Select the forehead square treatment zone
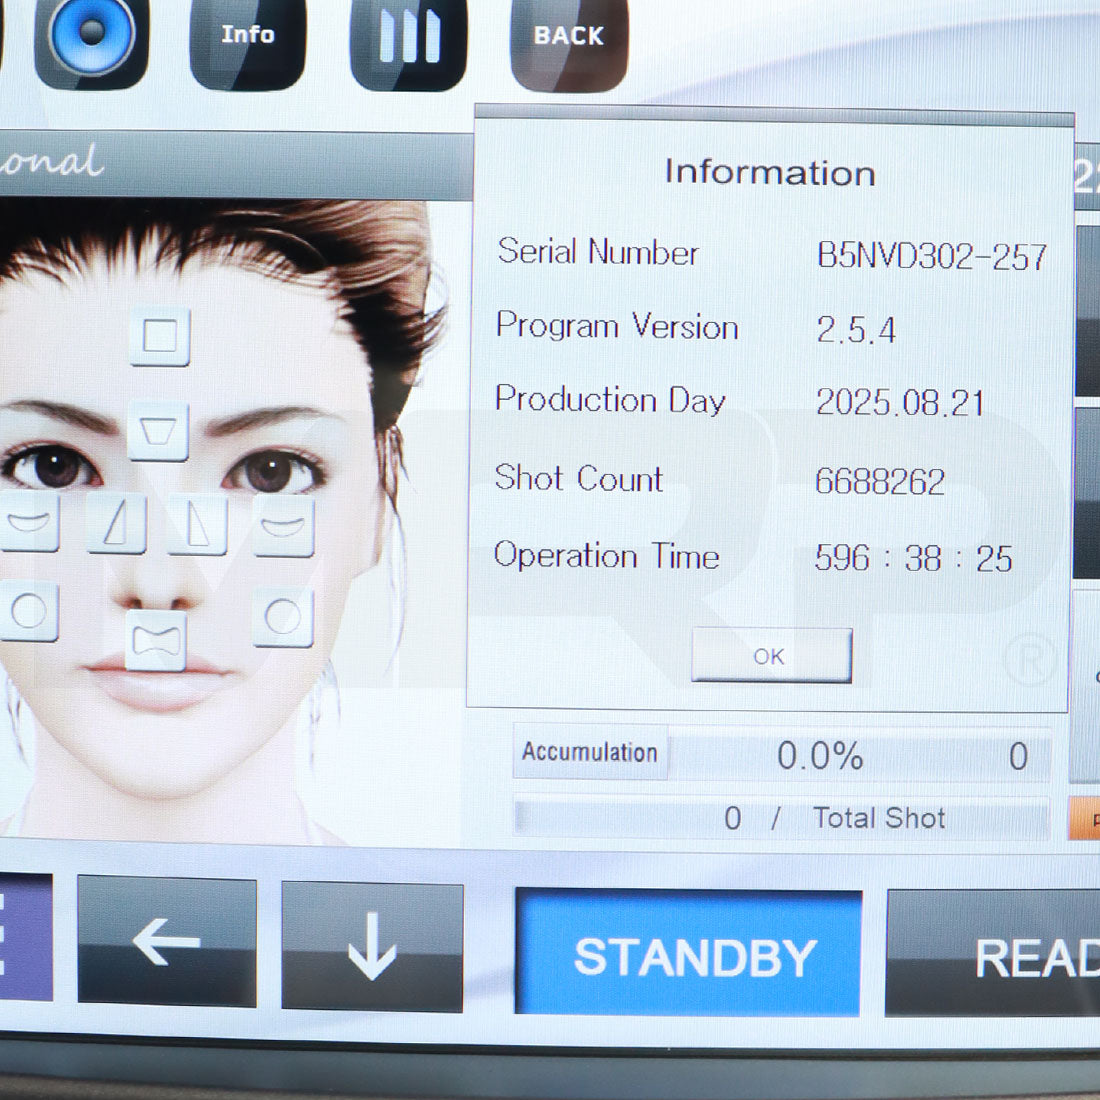The image size is (1100, 1100). point(160,336)
